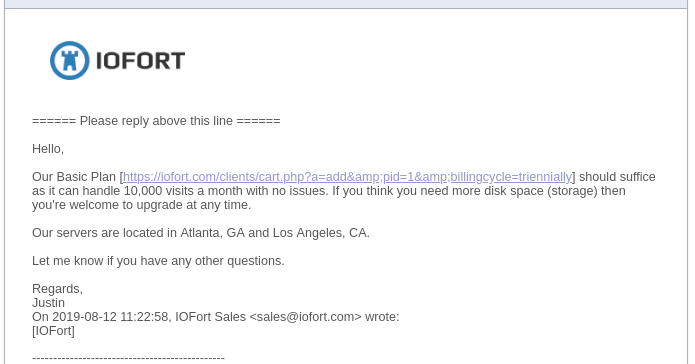Screen dimensions: 695x364
Task: Click the 'Let me know if you have any other questions' line
Action: point(158,261)
